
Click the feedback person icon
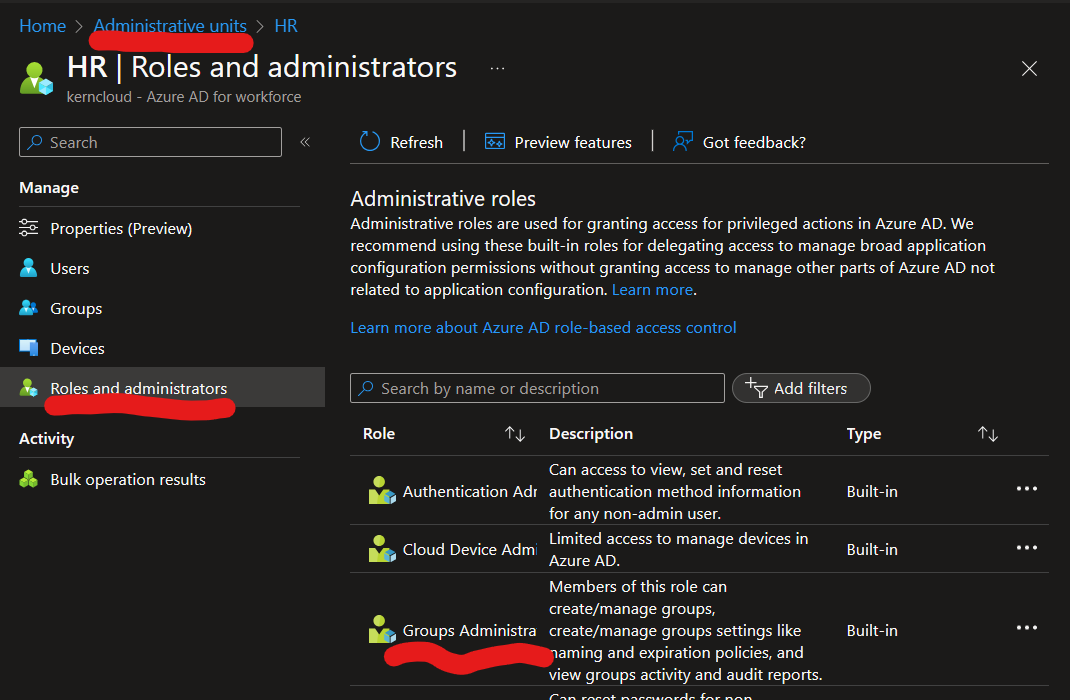point(682,142)
